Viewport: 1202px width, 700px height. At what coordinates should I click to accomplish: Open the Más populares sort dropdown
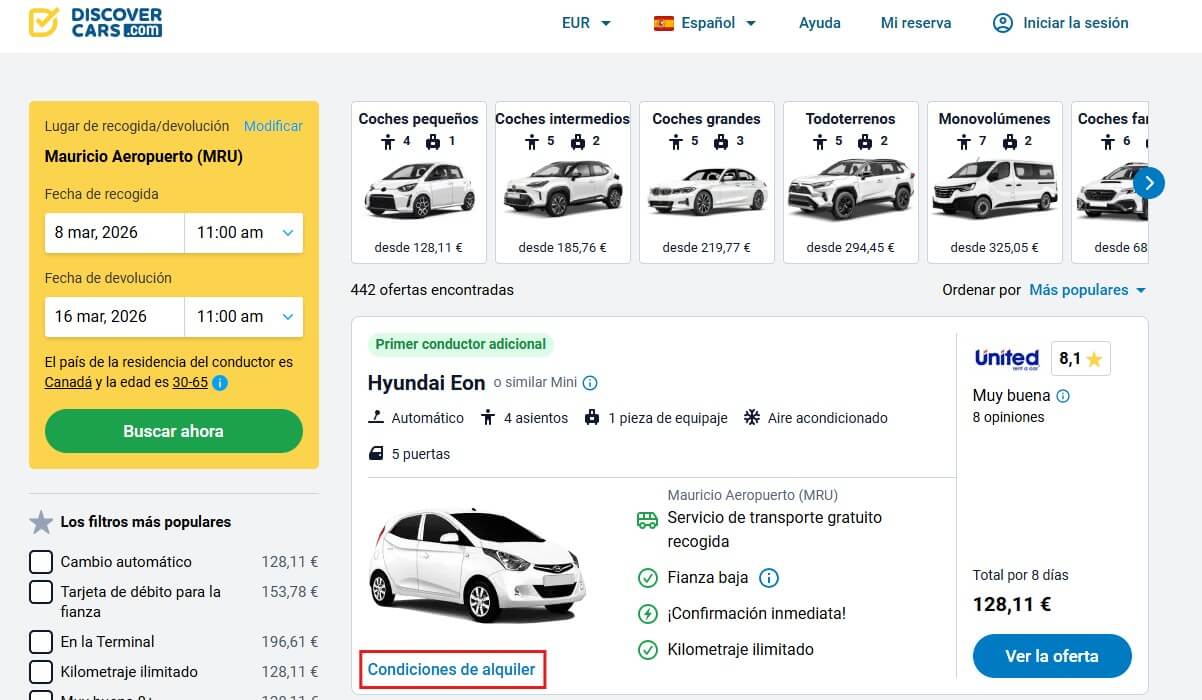(x=1088, y=290)
